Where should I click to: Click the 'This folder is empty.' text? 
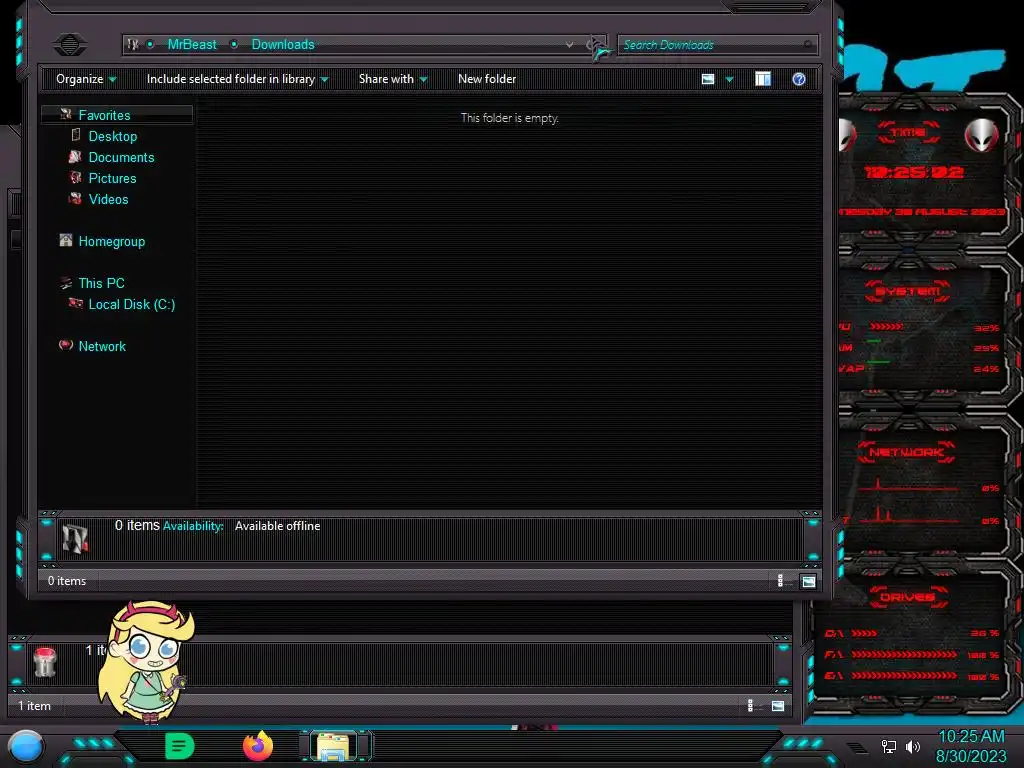pos(510,118)
